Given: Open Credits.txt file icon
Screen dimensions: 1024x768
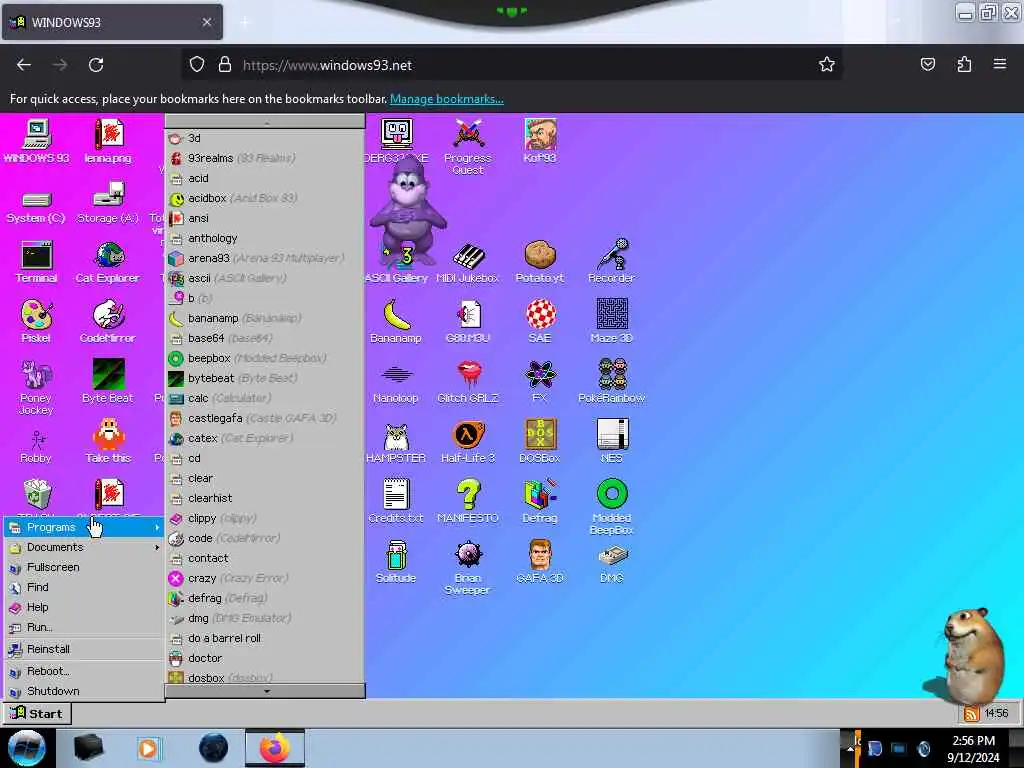Looking at the screenshot, I should coord(396,501).
